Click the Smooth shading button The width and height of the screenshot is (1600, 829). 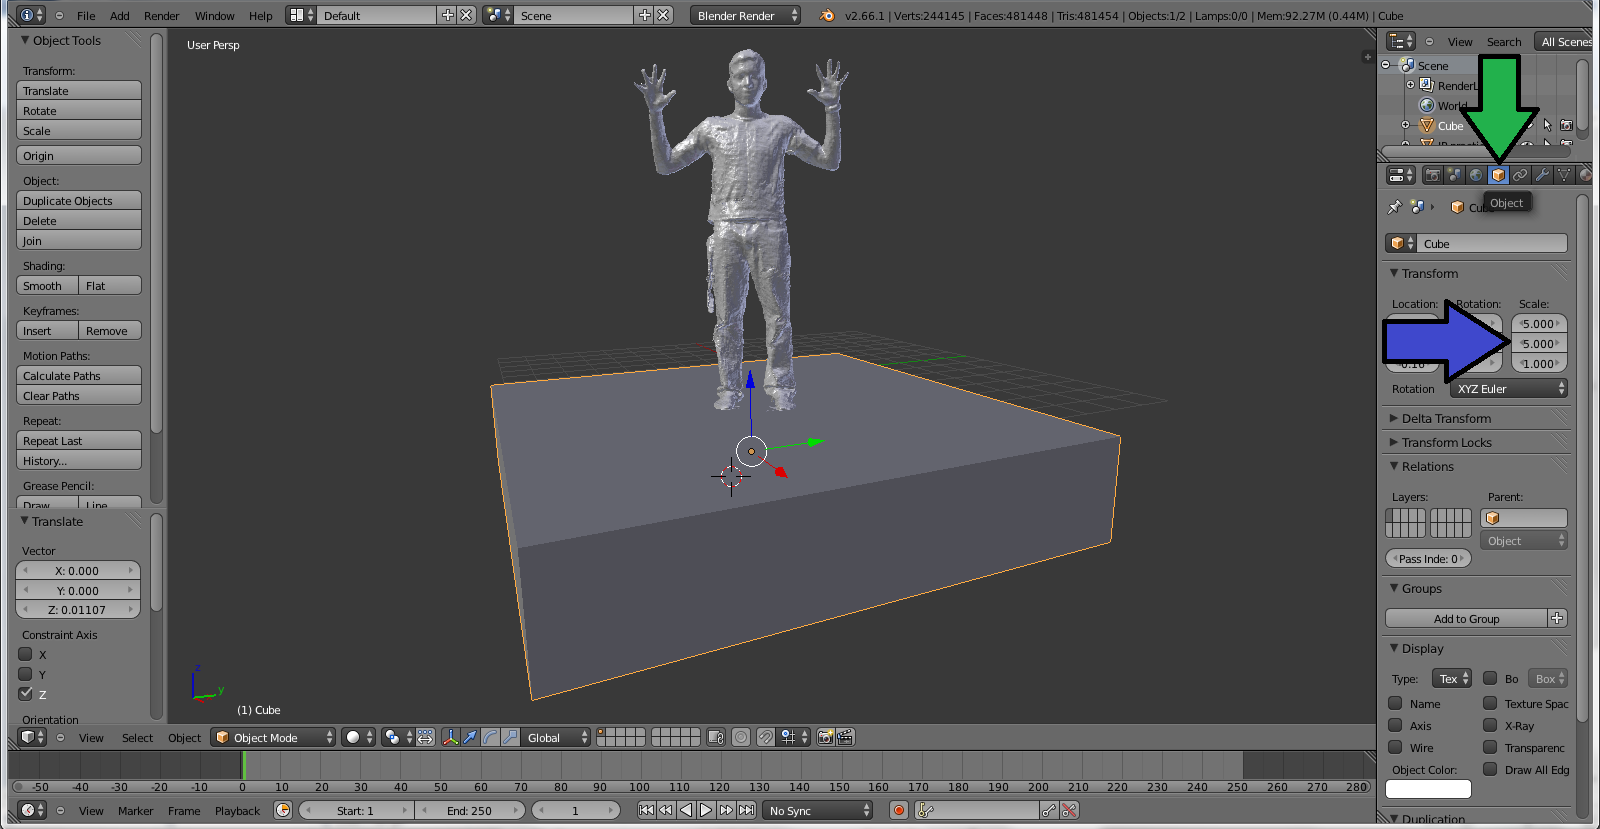47,285
